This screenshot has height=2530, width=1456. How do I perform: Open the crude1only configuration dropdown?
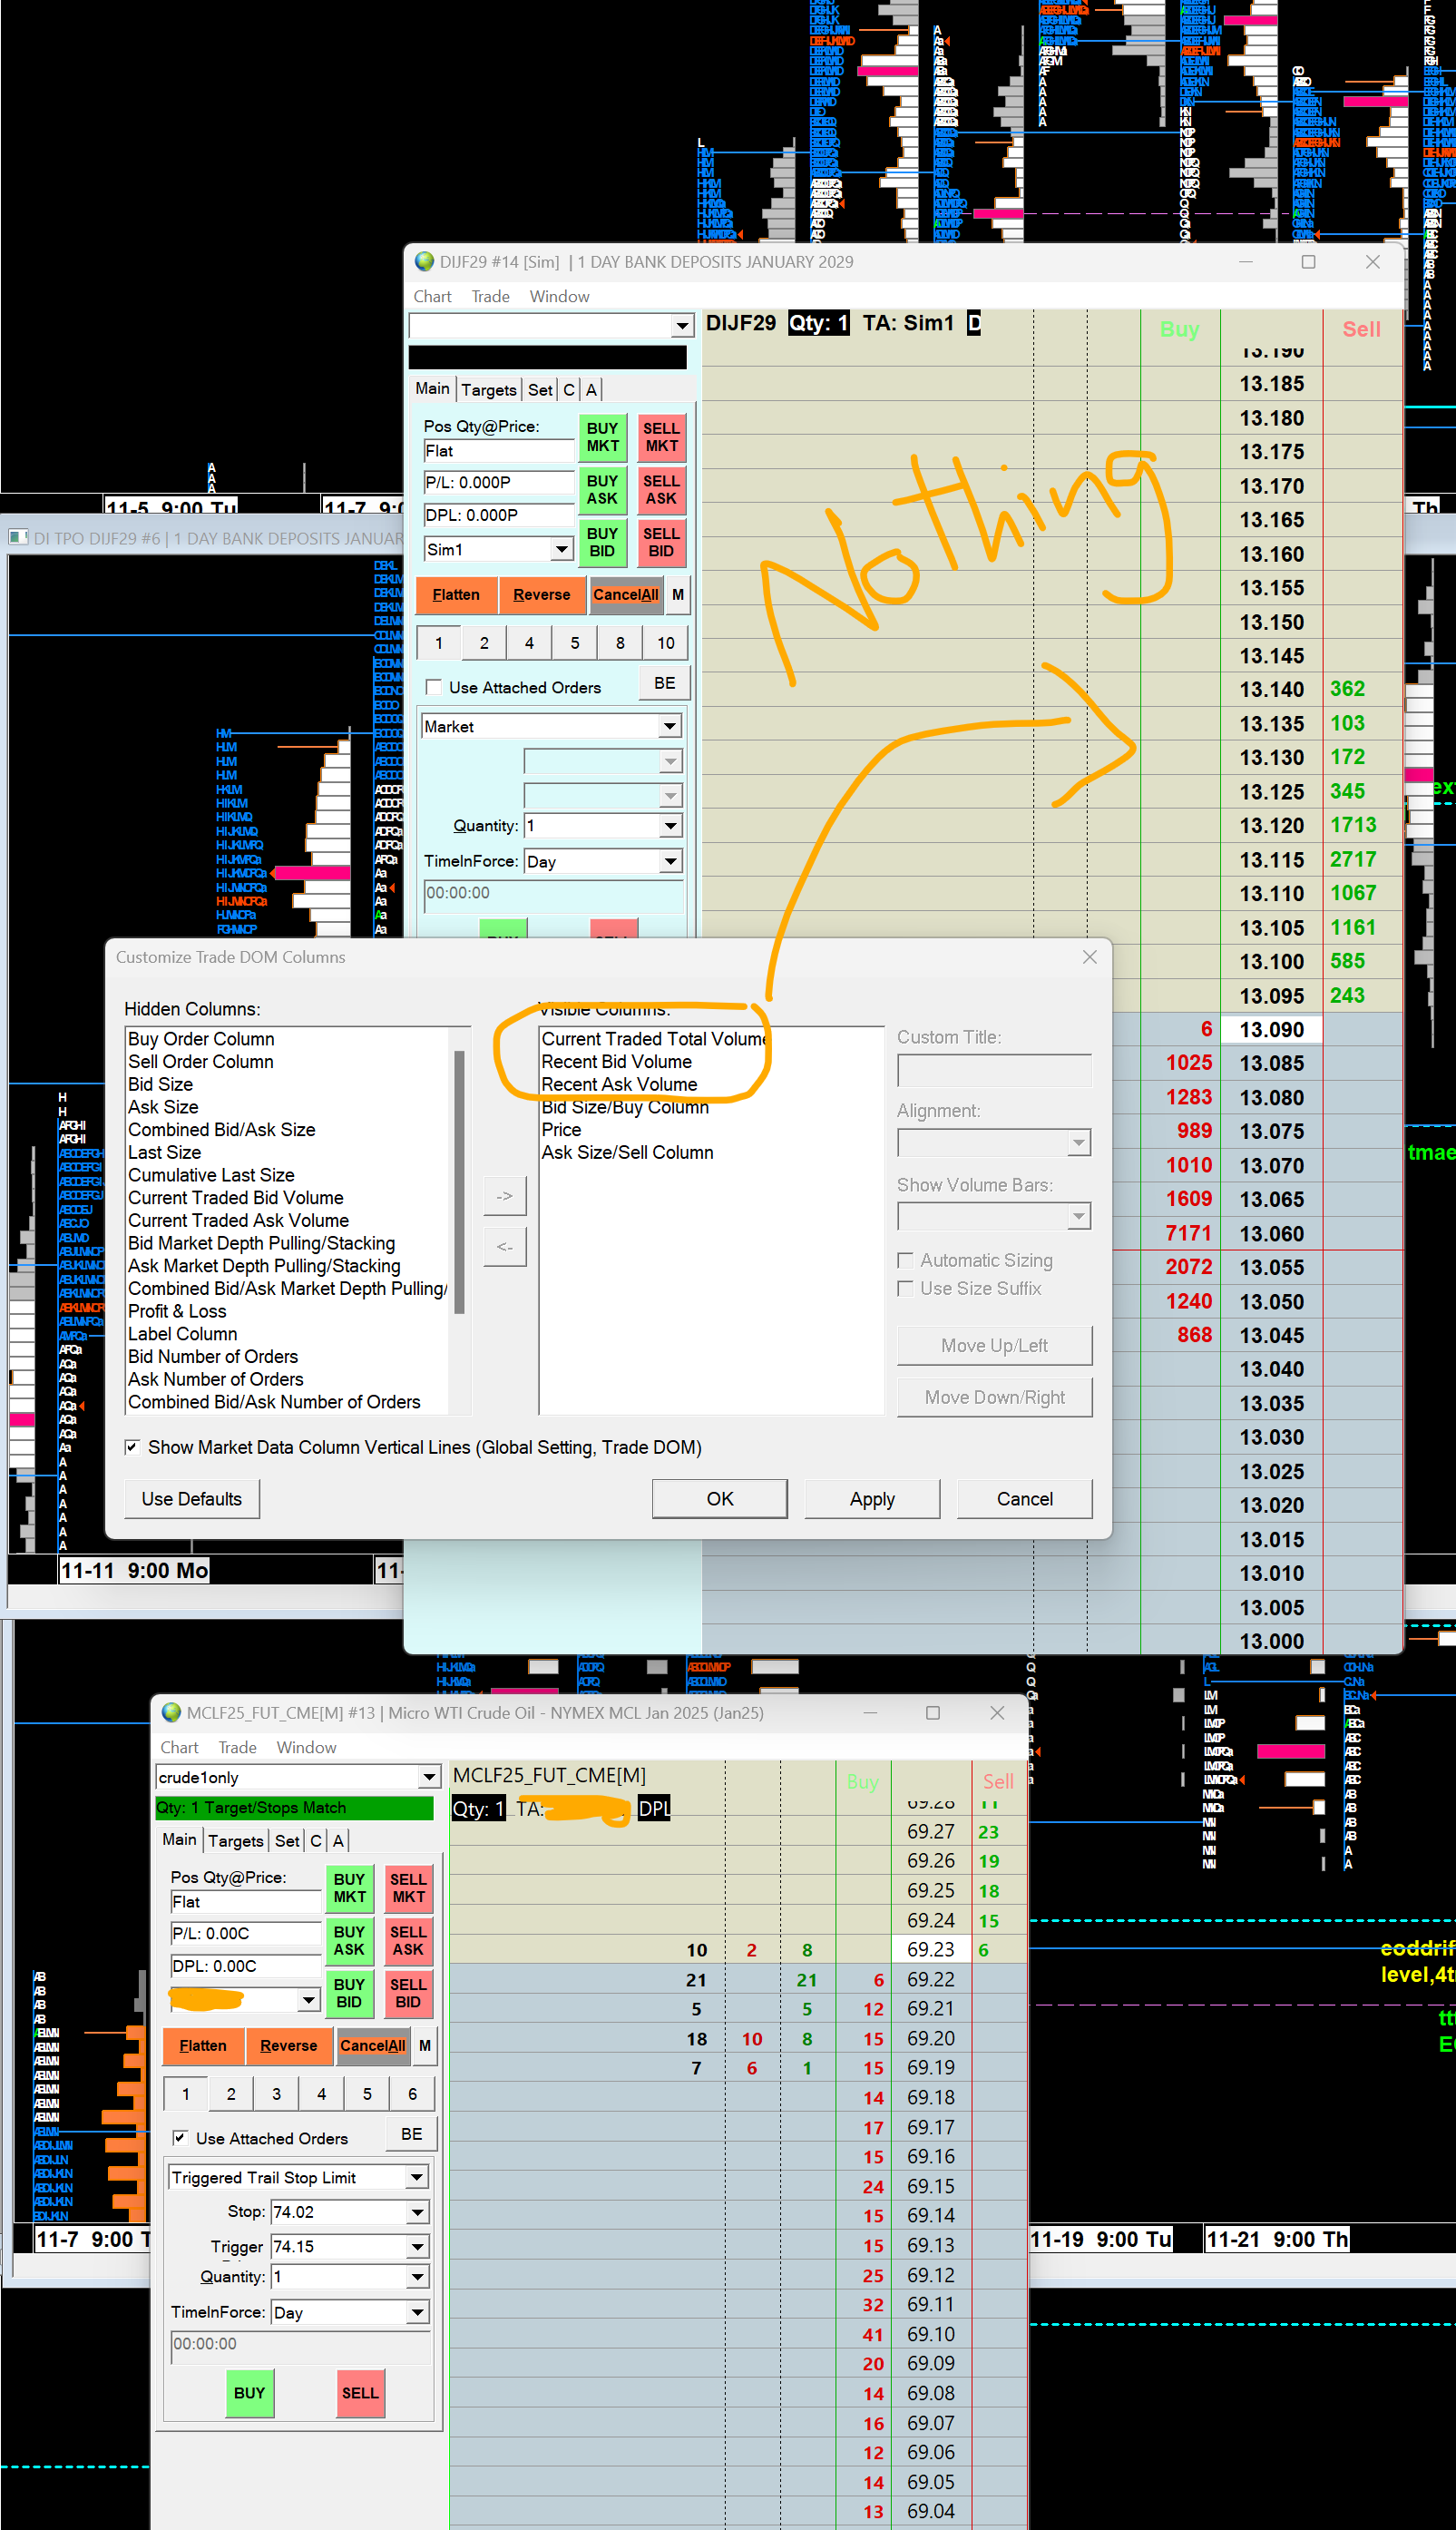coord(429,1777)
